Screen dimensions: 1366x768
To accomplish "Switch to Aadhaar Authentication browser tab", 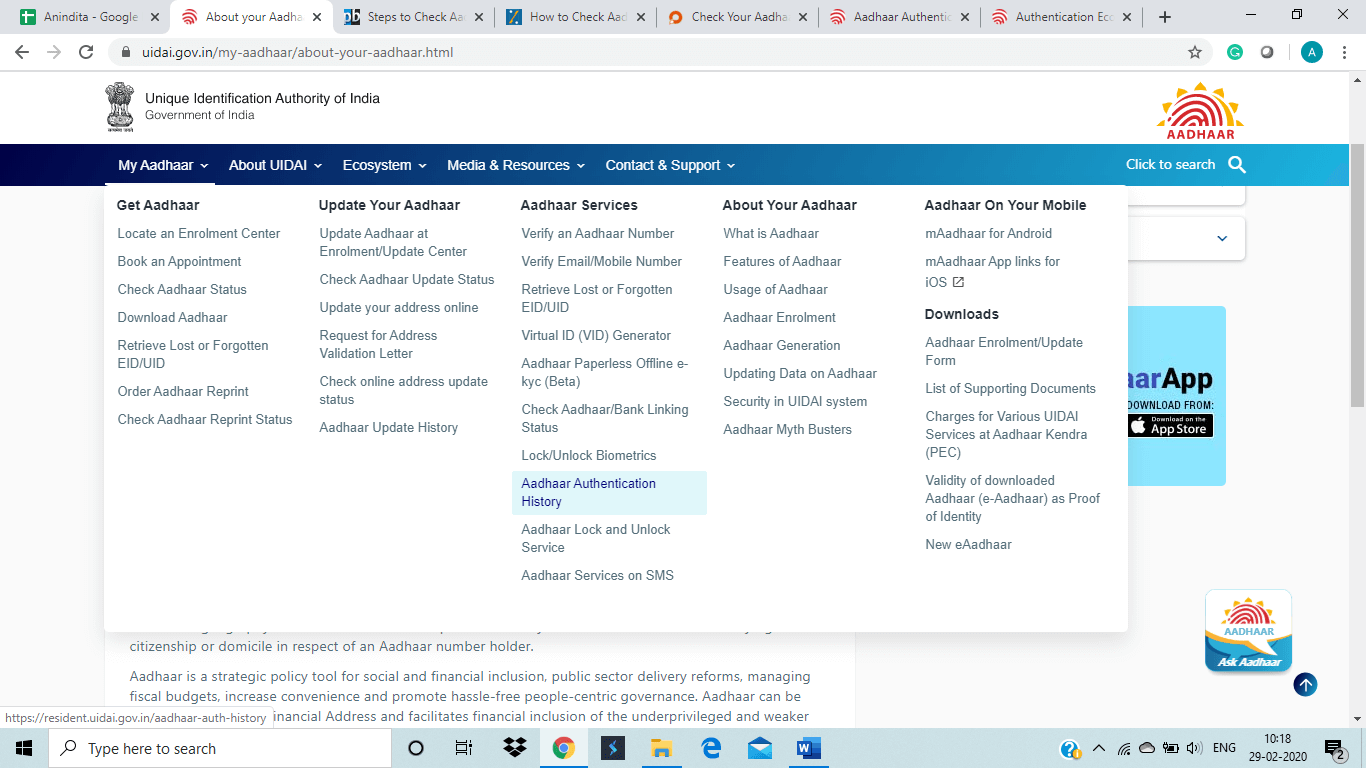I will [x=898, y=17].
